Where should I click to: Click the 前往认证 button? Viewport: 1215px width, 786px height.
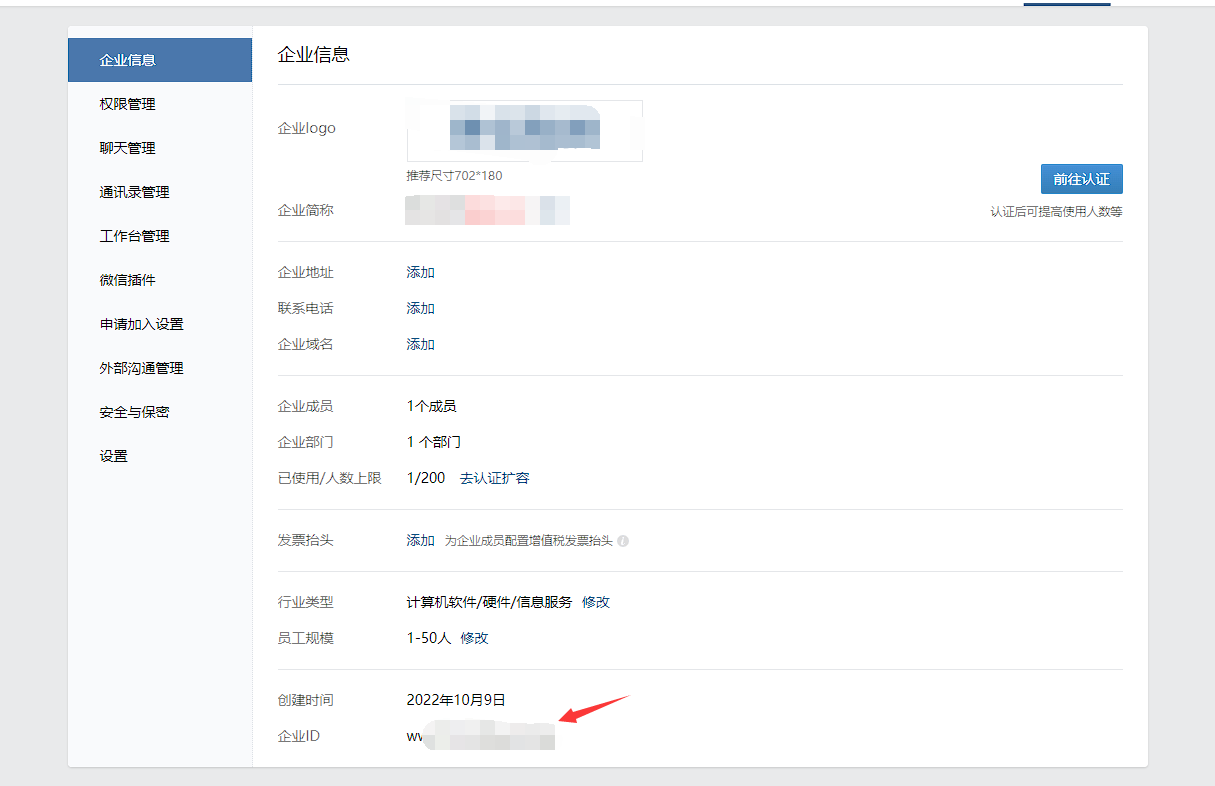[x=1081, y=179]
